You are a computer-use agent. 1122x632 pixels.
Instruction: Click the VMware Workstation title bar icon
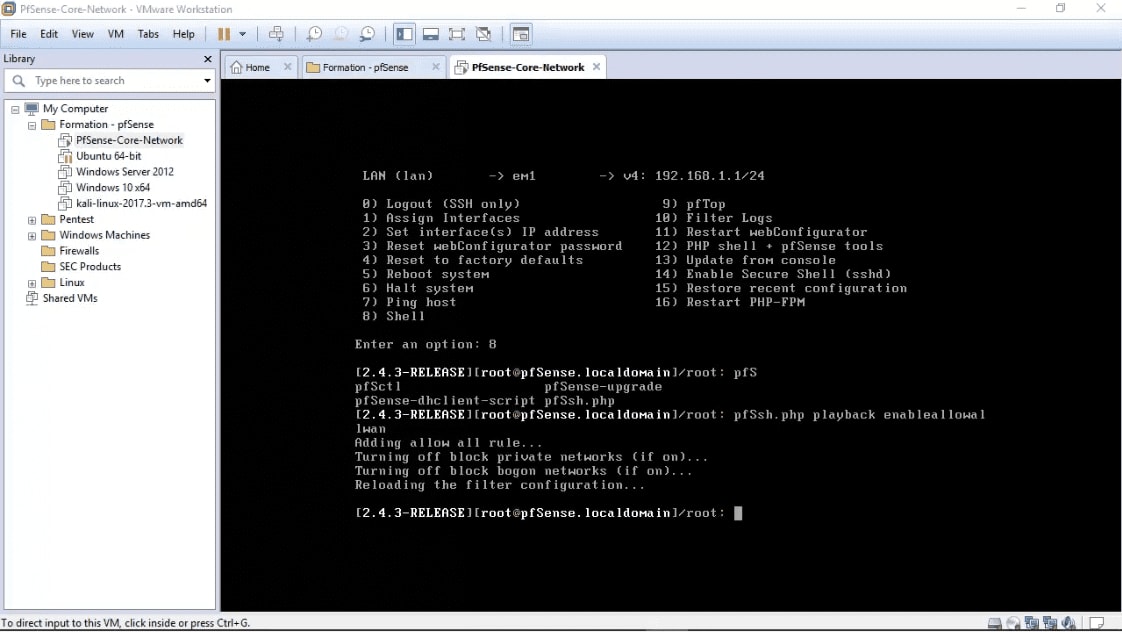(x=9, y=9)
